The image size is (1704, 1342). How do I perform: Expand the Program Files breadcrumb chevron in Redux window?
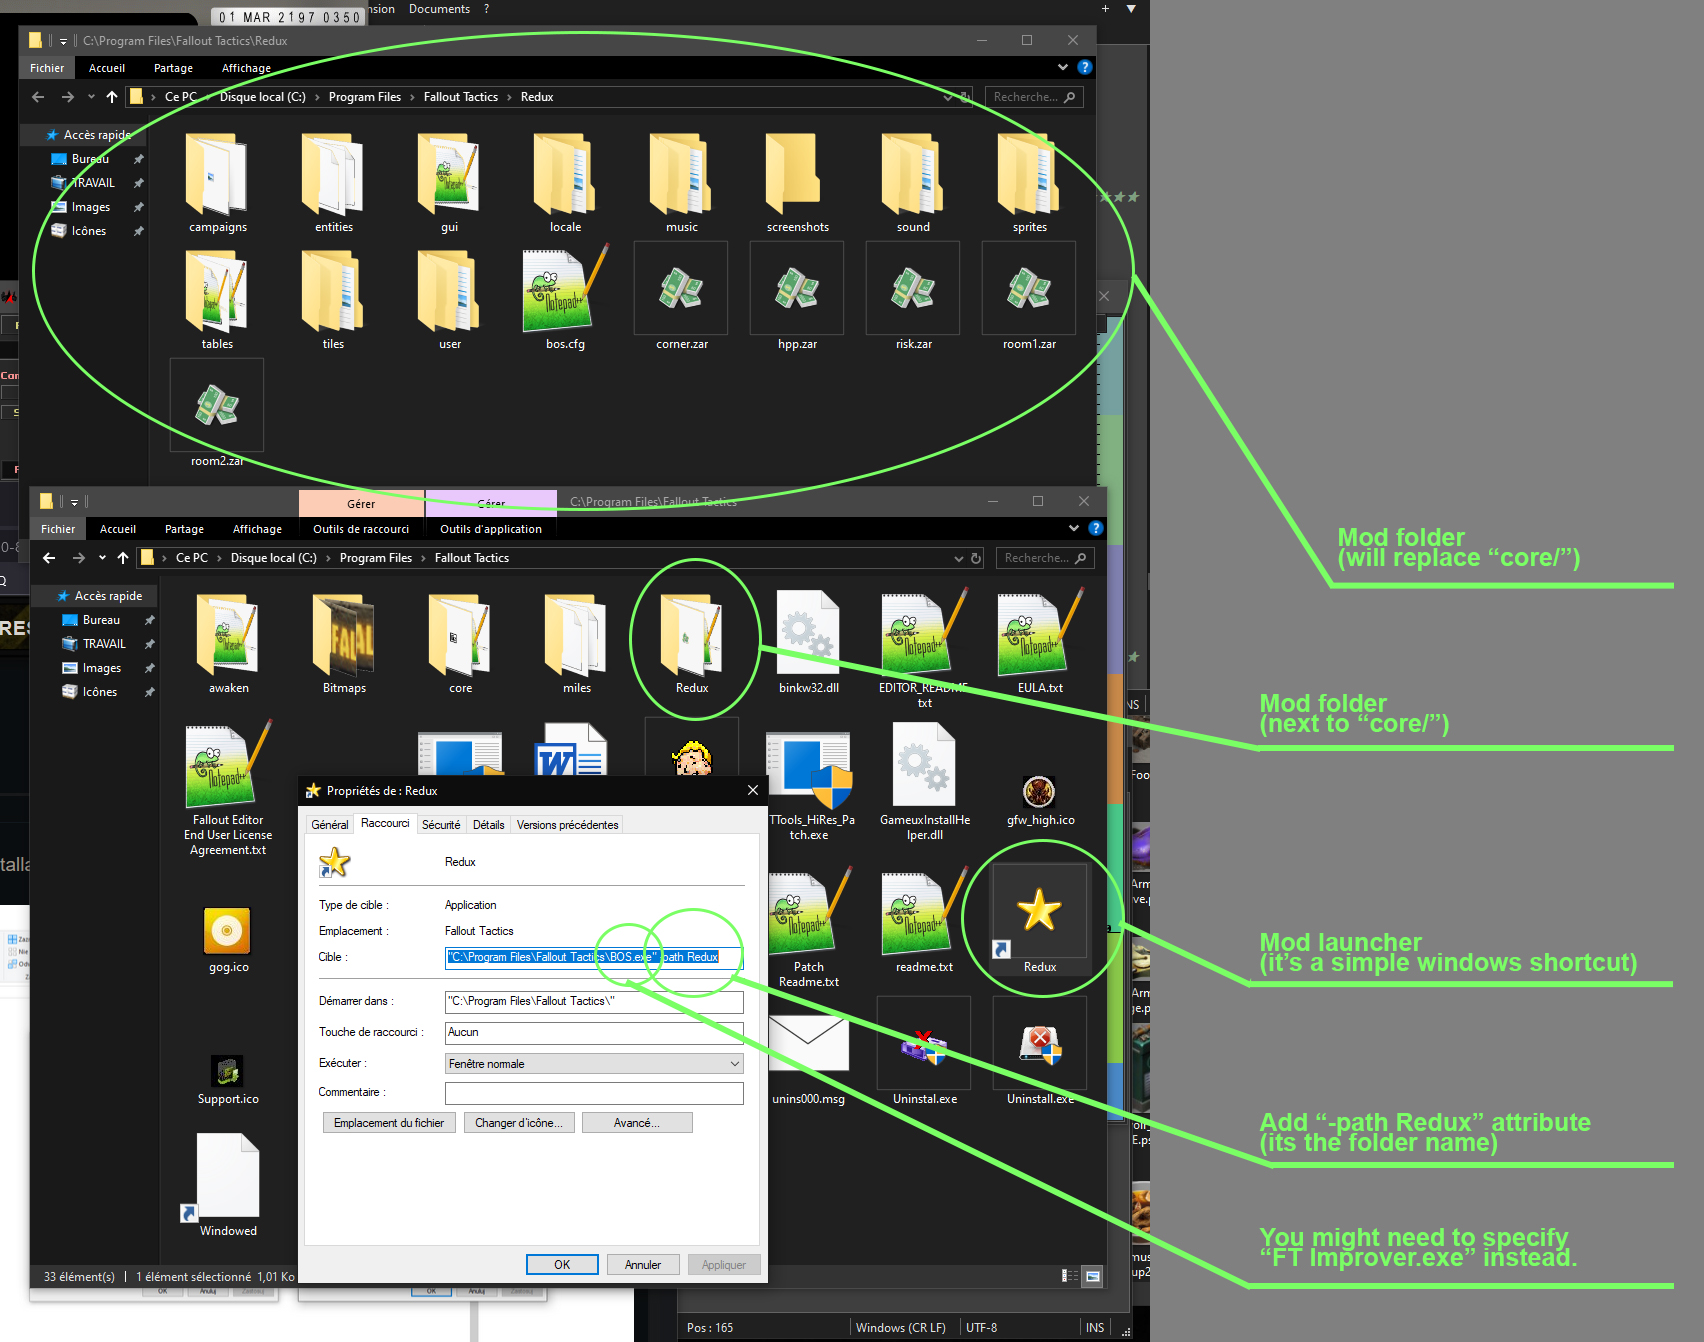pos(412,97)
